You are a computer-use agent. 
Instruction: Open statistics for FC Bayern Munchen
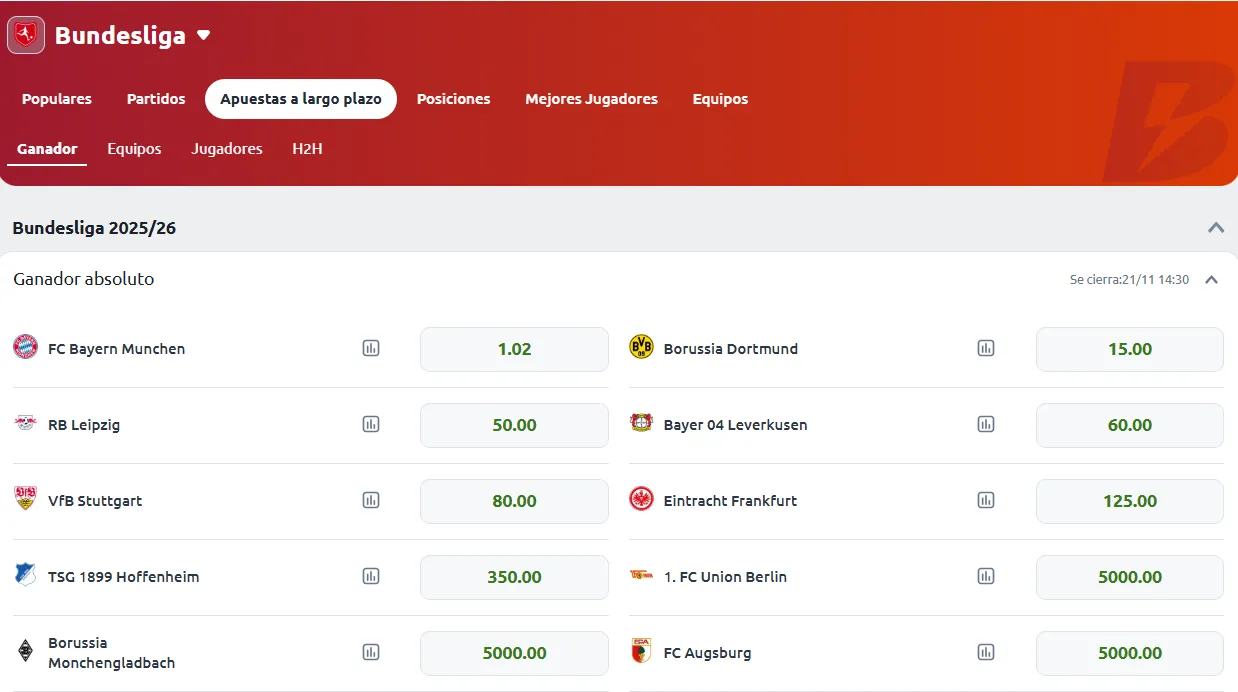371,348
